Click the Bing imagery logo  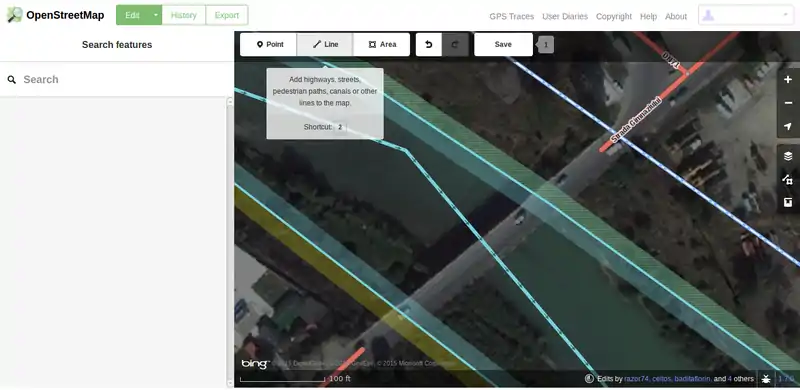pos(255,364)
